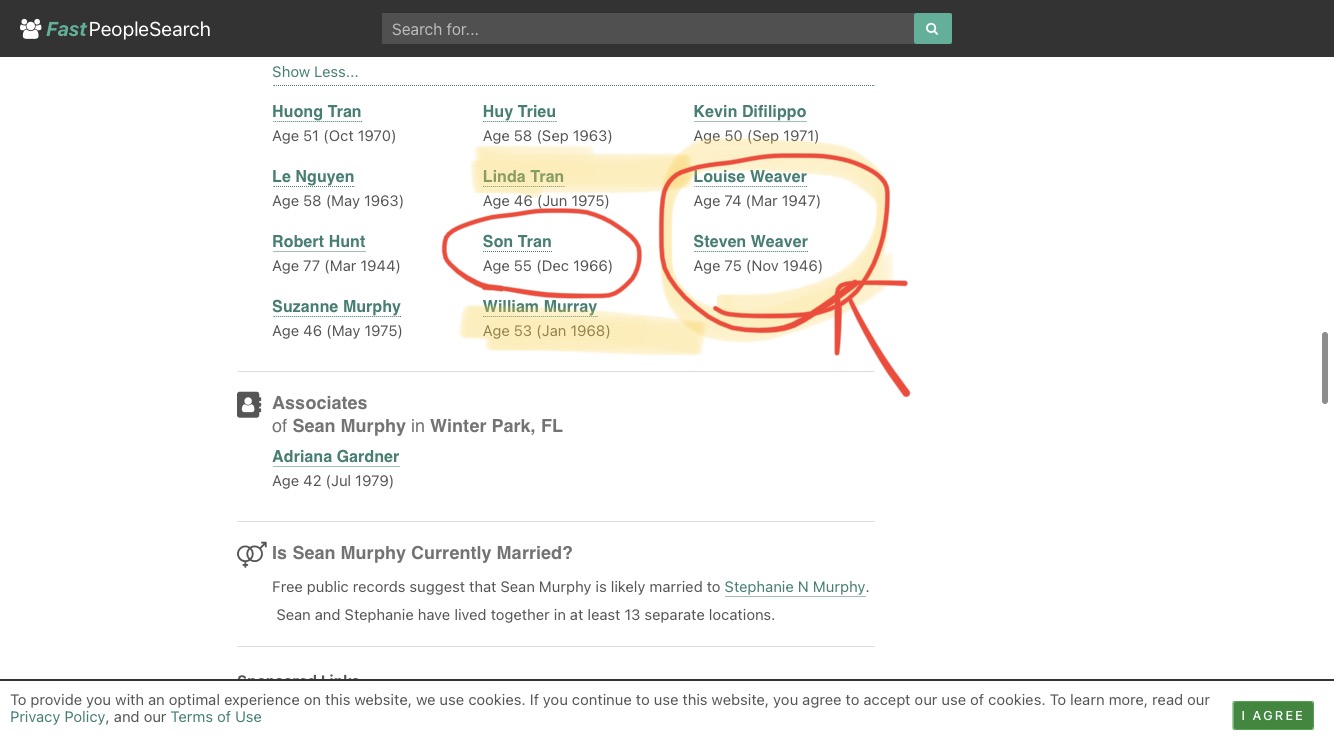Focus the 'Search for...' input field

coord(648,29)
